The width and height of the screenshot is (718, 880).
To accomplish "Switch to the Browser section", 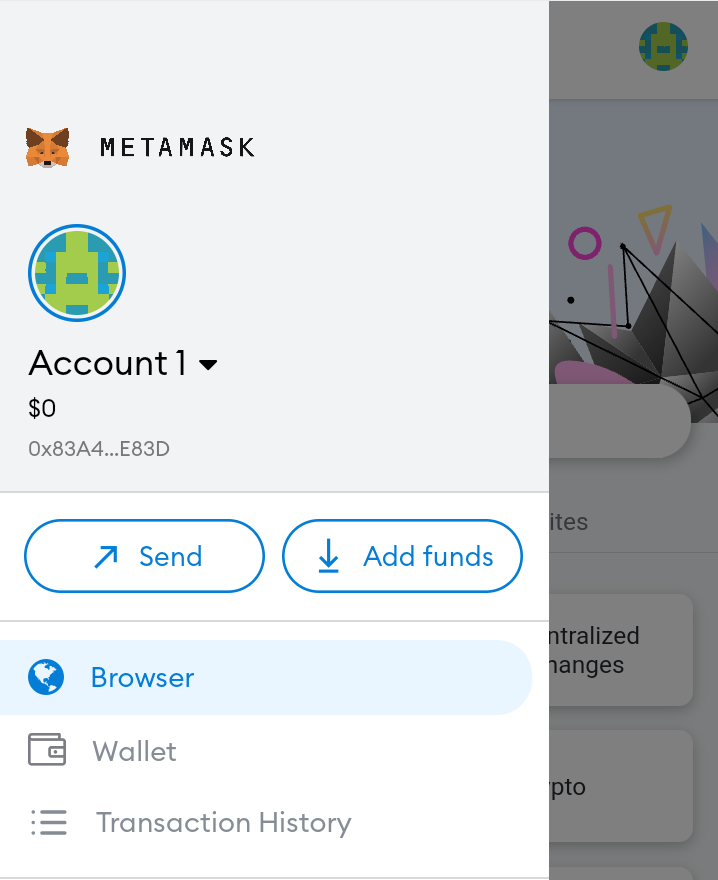I will [142, 677].
